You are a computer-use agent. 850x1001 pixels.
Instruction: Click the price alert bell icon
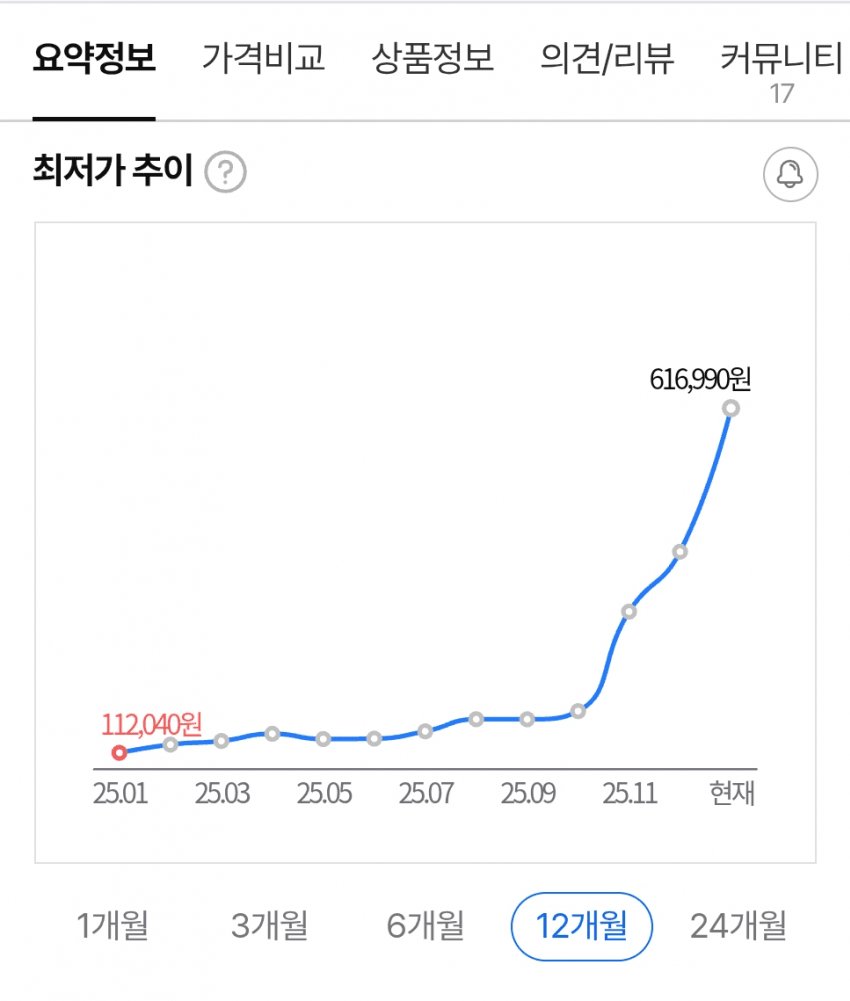(790, 174)
